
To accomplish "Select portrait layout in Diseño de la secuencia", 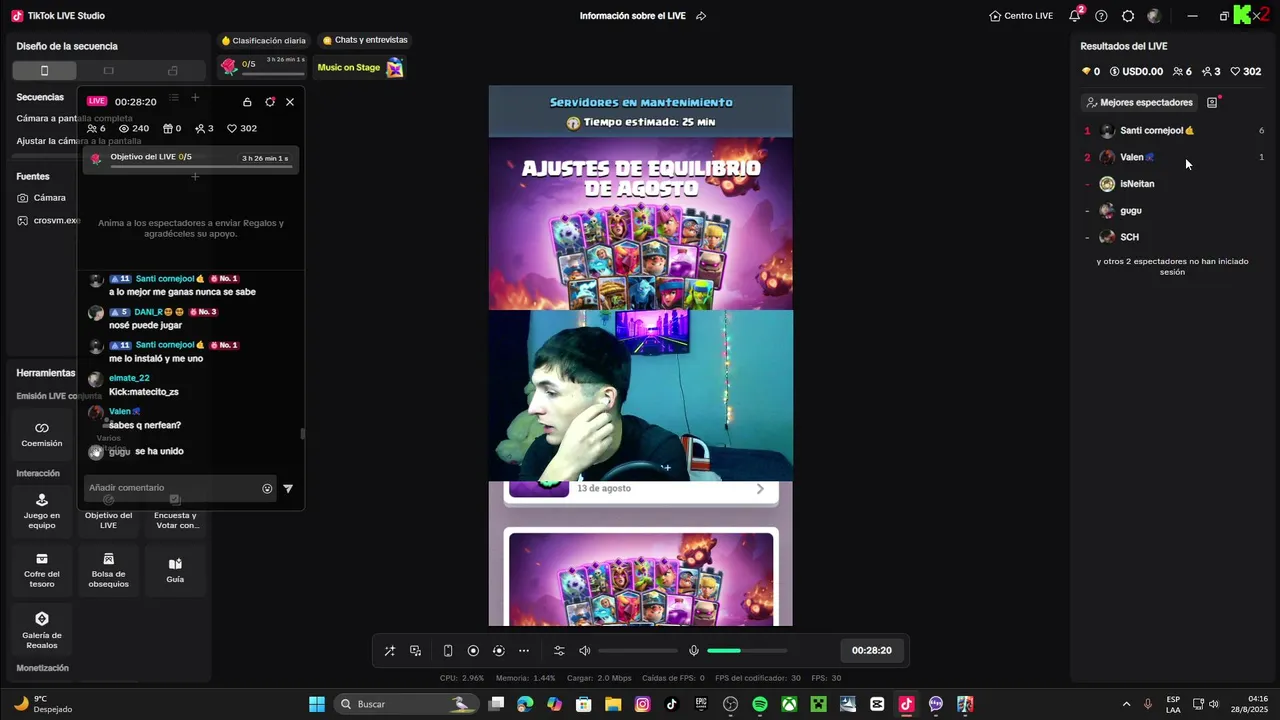I will coord(44,70).
